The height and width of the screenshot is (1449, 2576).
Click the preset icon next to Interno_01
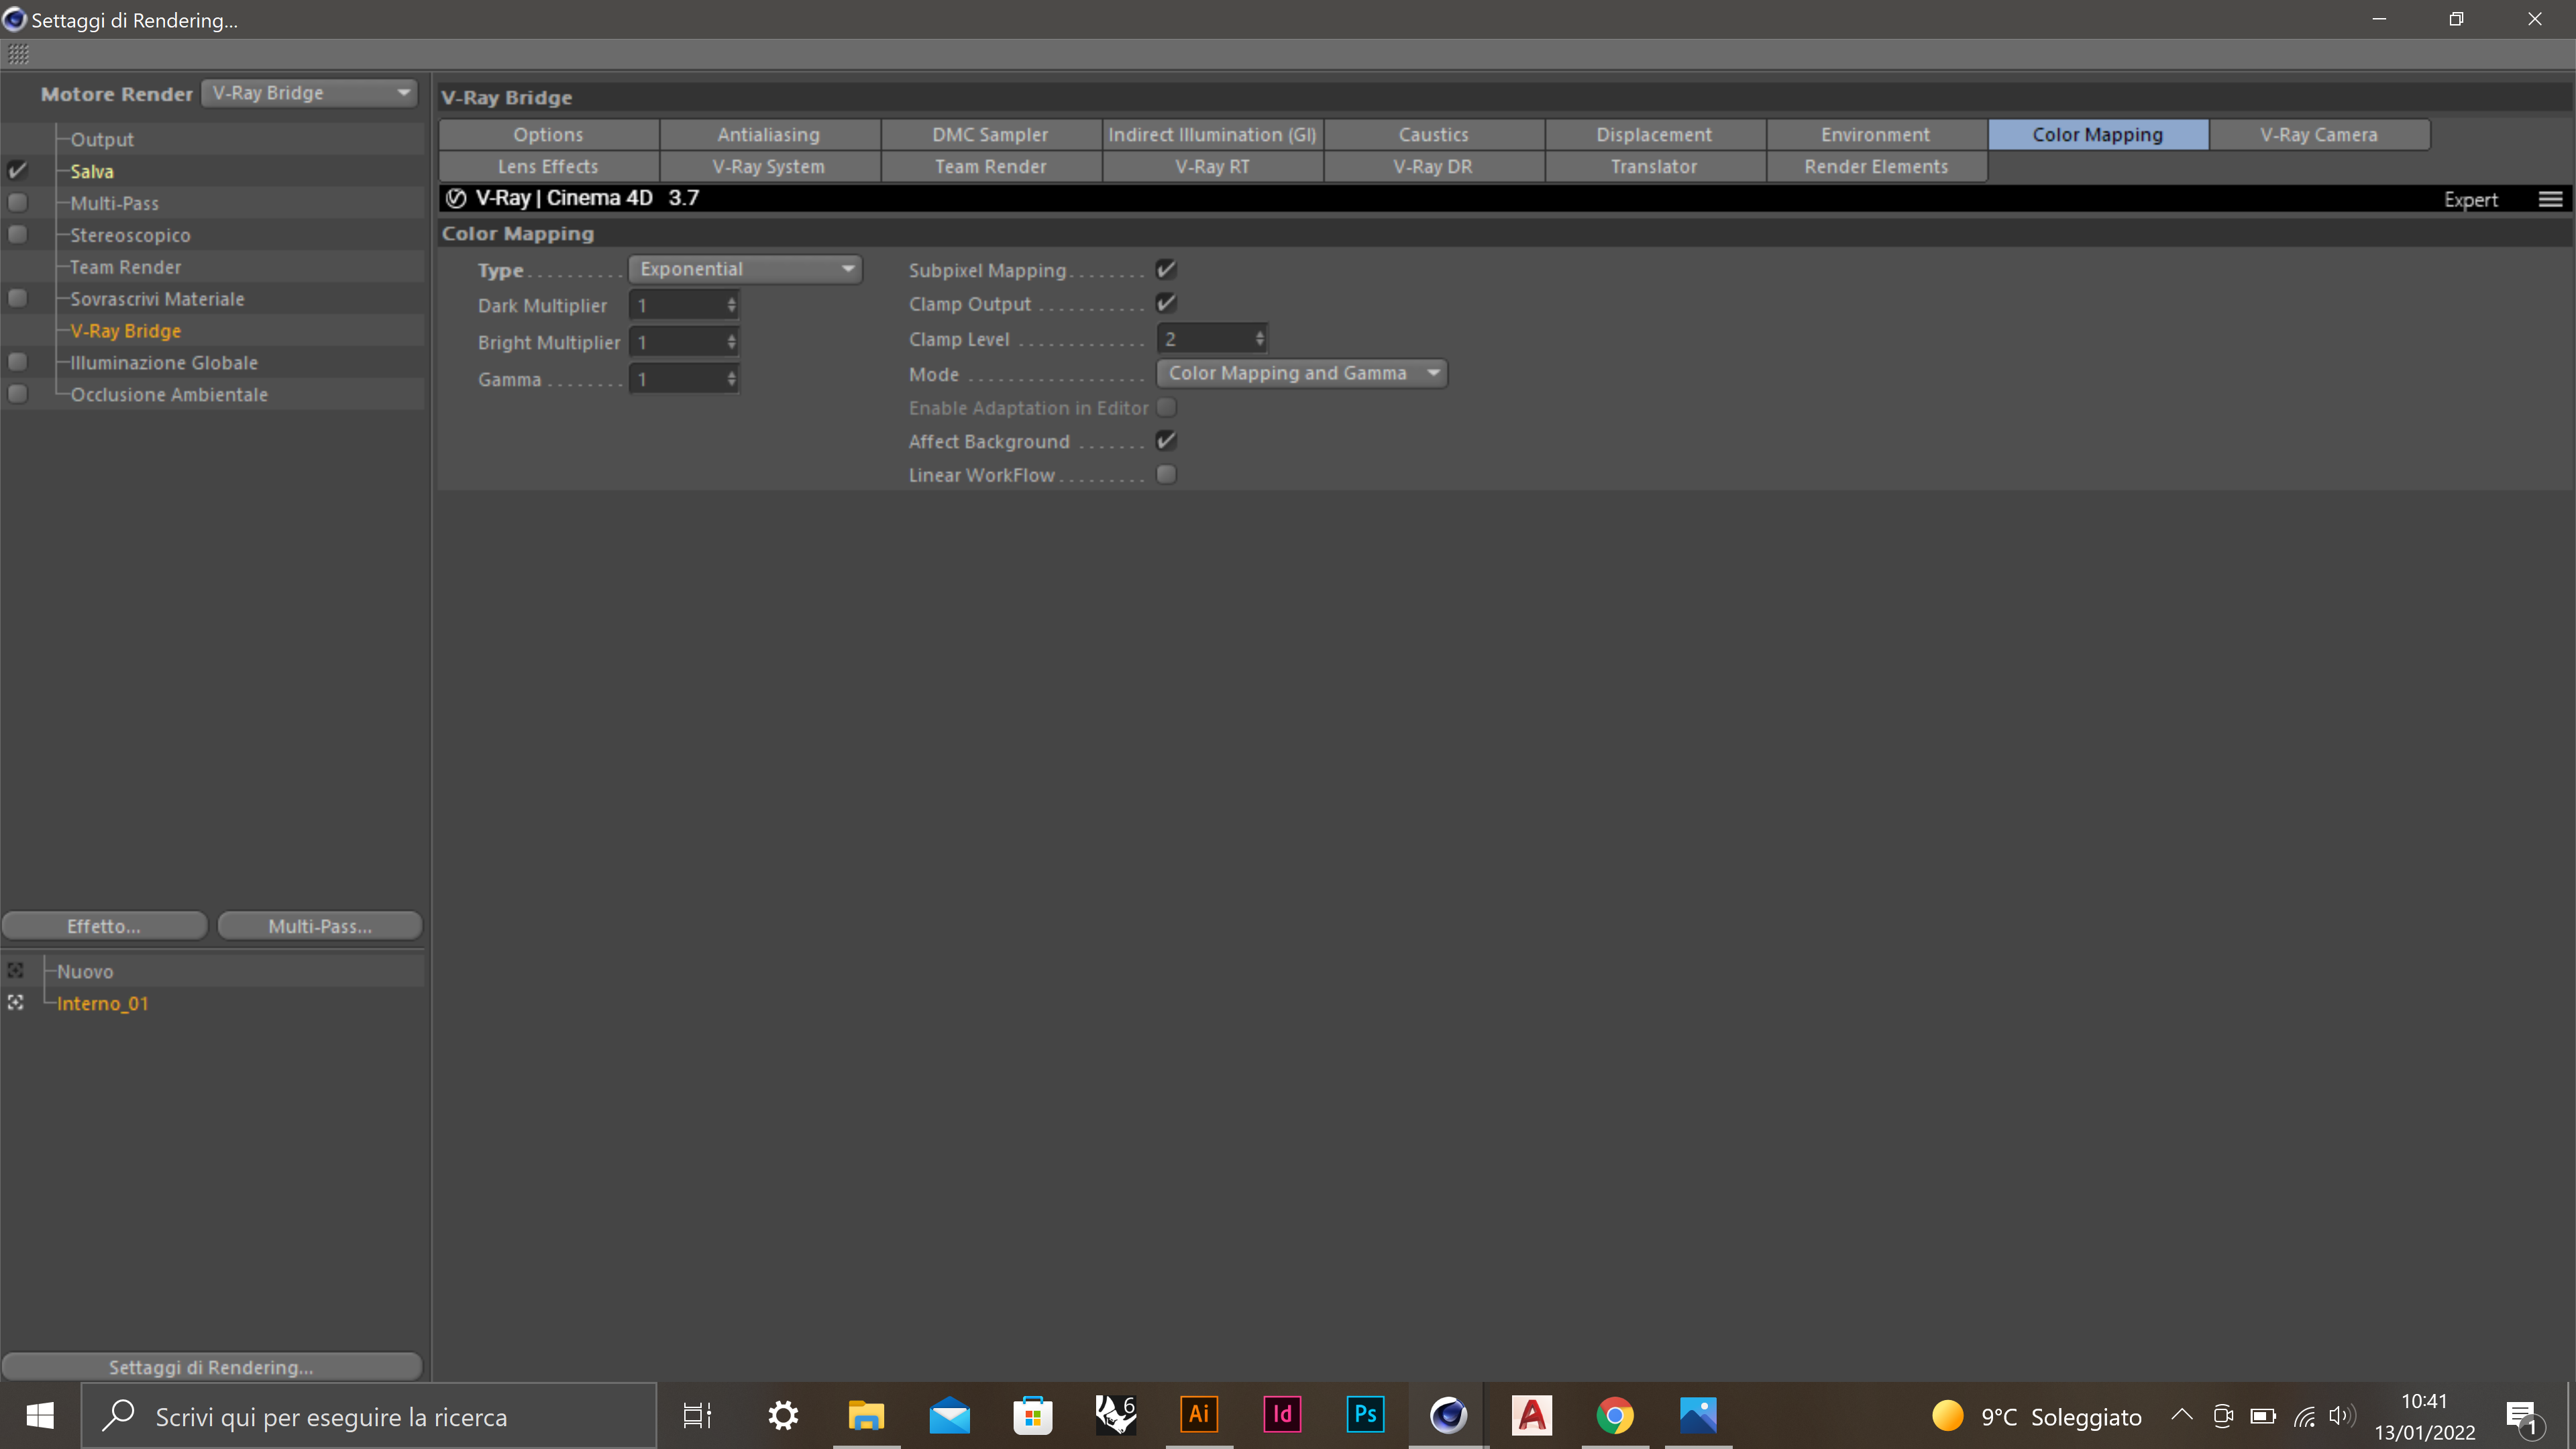pyautogui.click(x=16, y=1002)
